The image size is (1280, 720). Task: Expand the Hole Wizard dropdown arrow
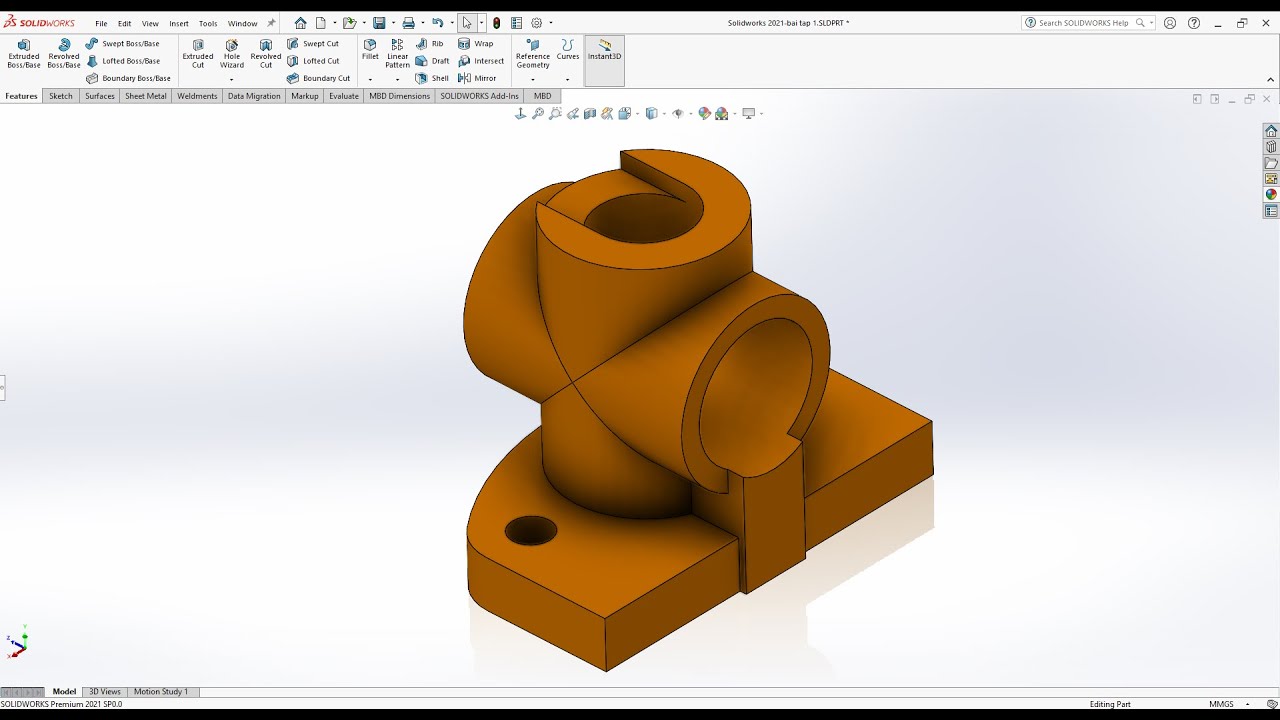[232, 80]
